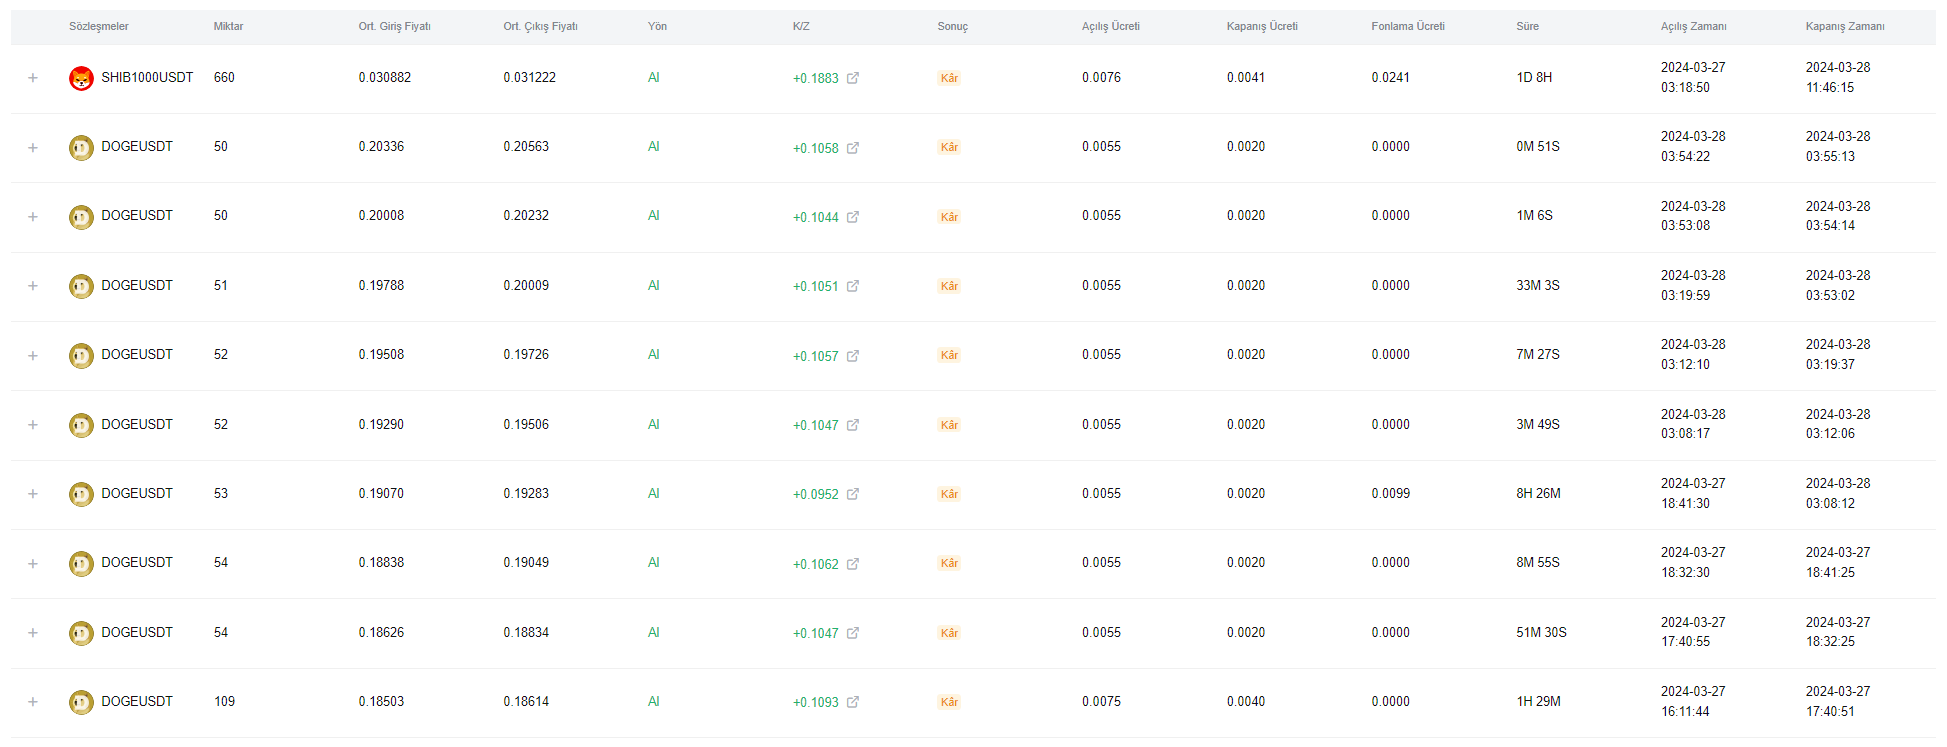Viewport: 1947px width, 747px height.
Task: Click the 'Kâr' badge in the 109 quantity row
Action: 949,702
